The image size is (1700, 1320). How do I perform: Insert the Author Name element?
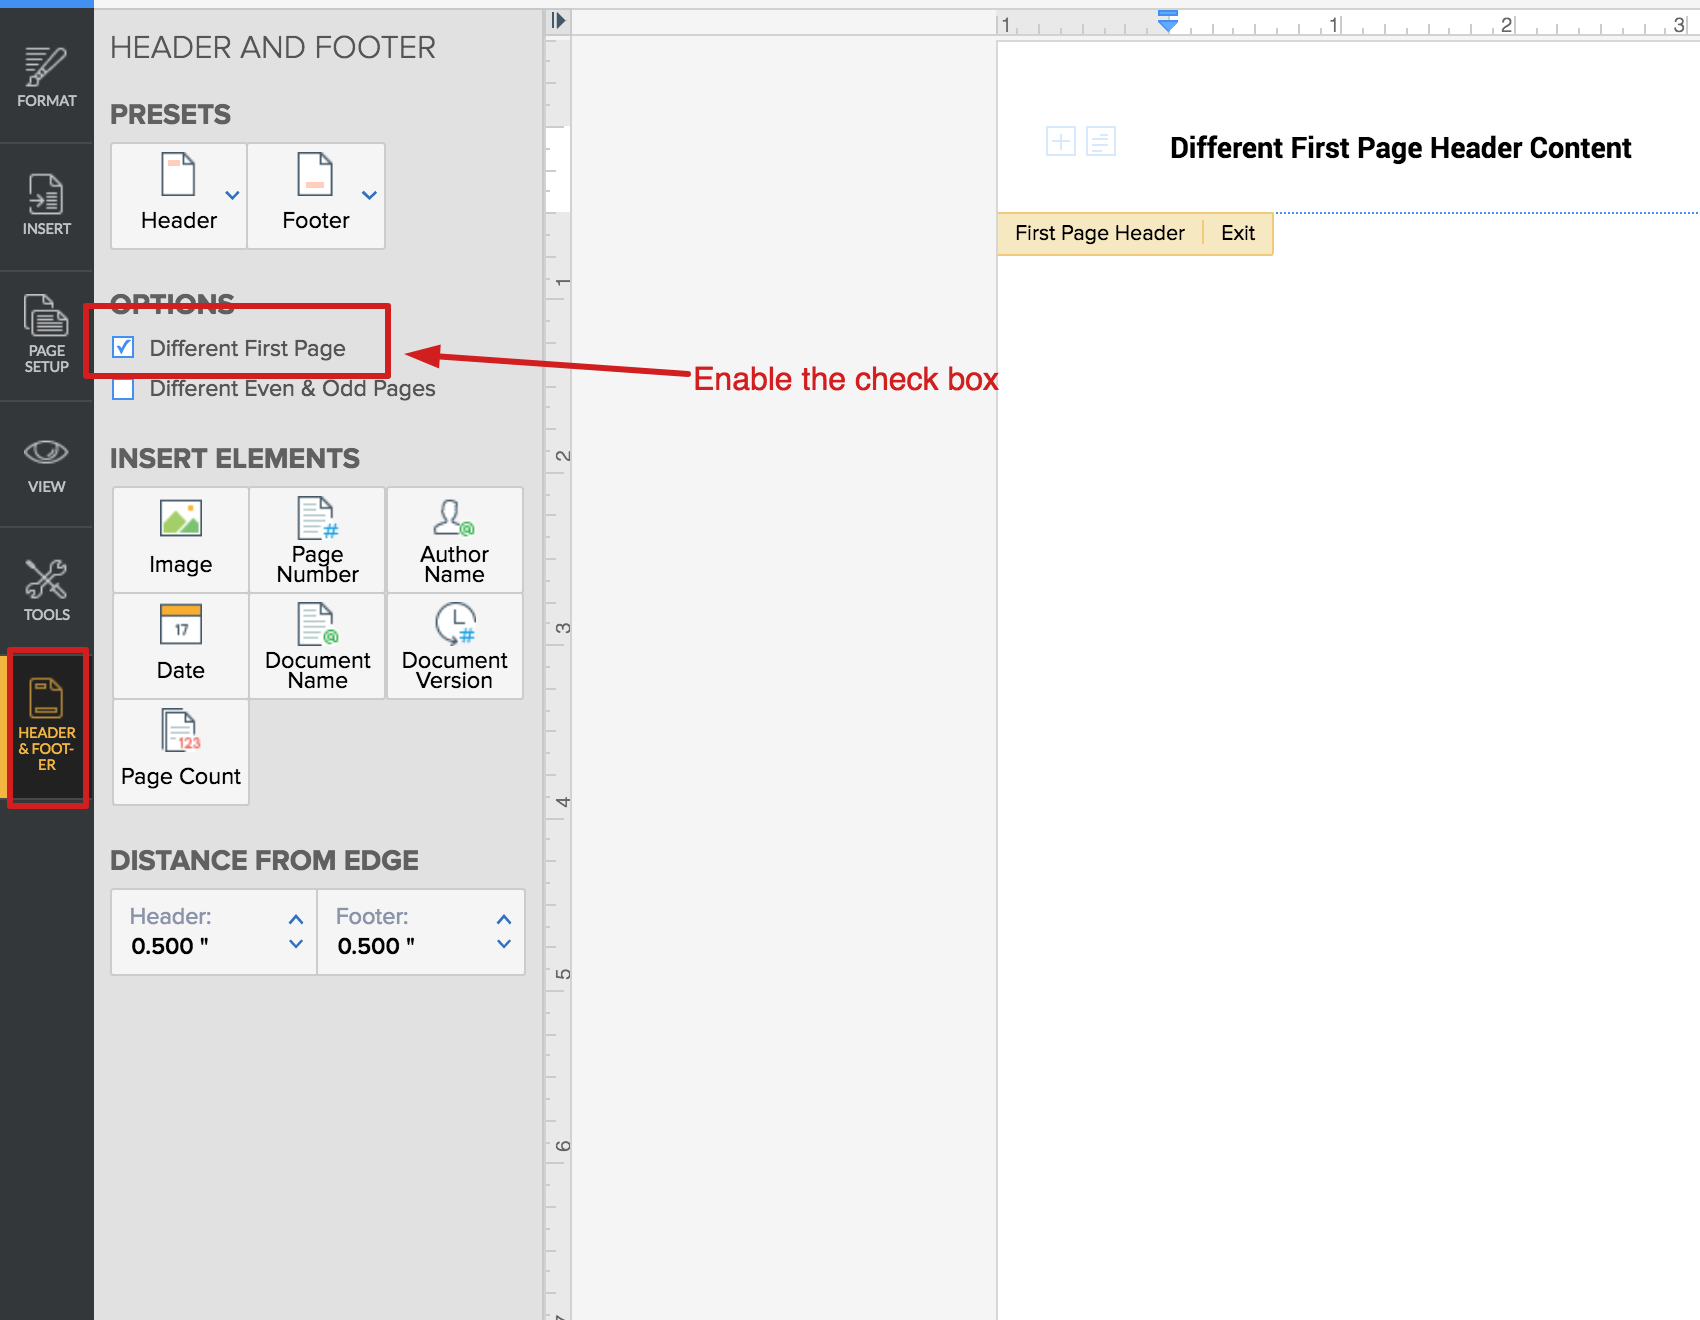pyautogui.click(x=454, y=540)
